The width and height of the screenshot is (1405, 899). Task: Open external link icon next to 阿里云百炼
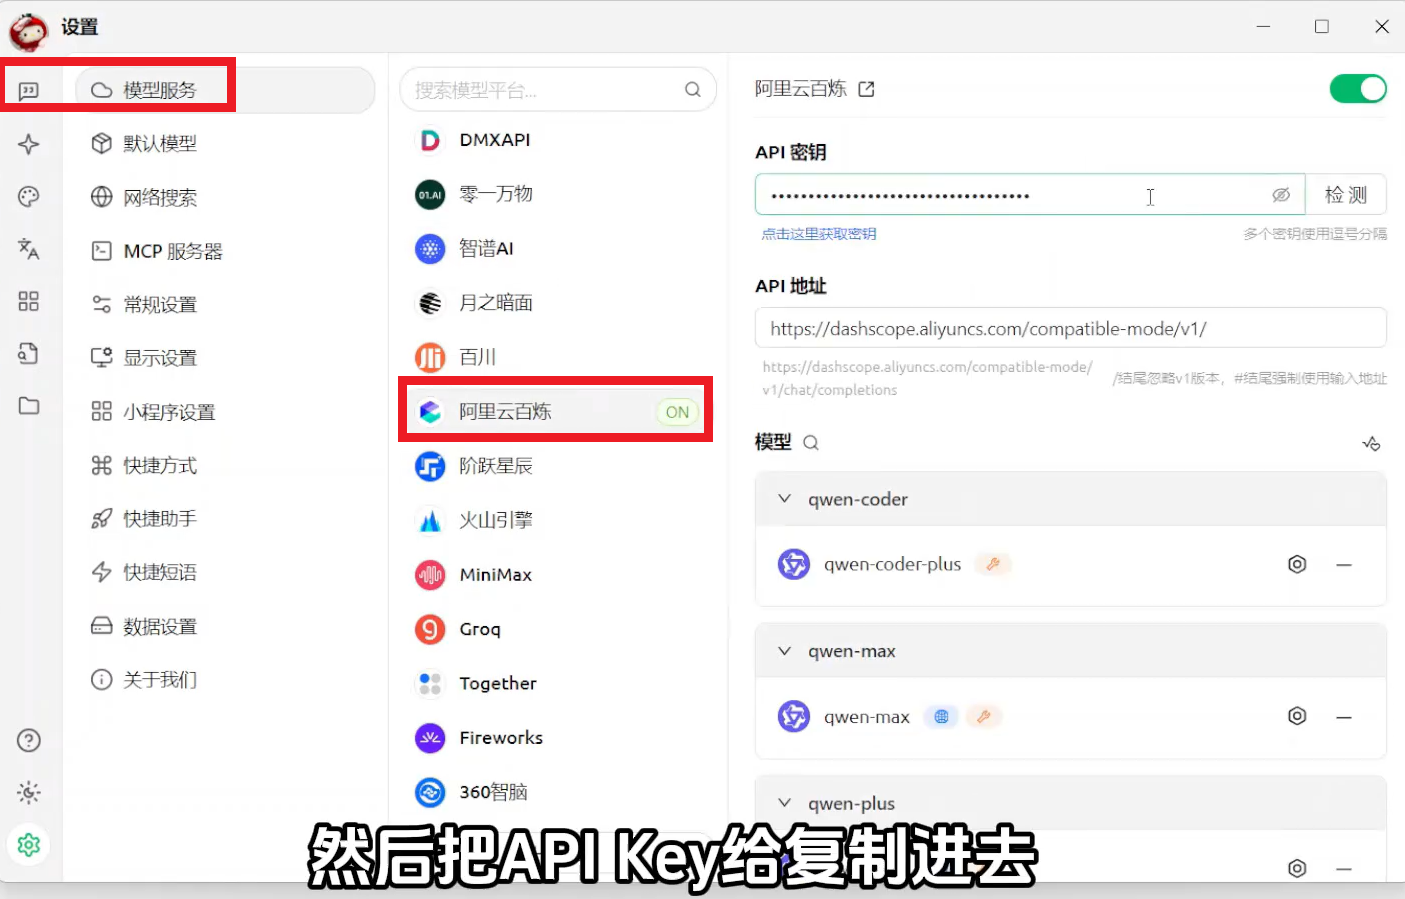pyautogui.click(x=866, y=89)
